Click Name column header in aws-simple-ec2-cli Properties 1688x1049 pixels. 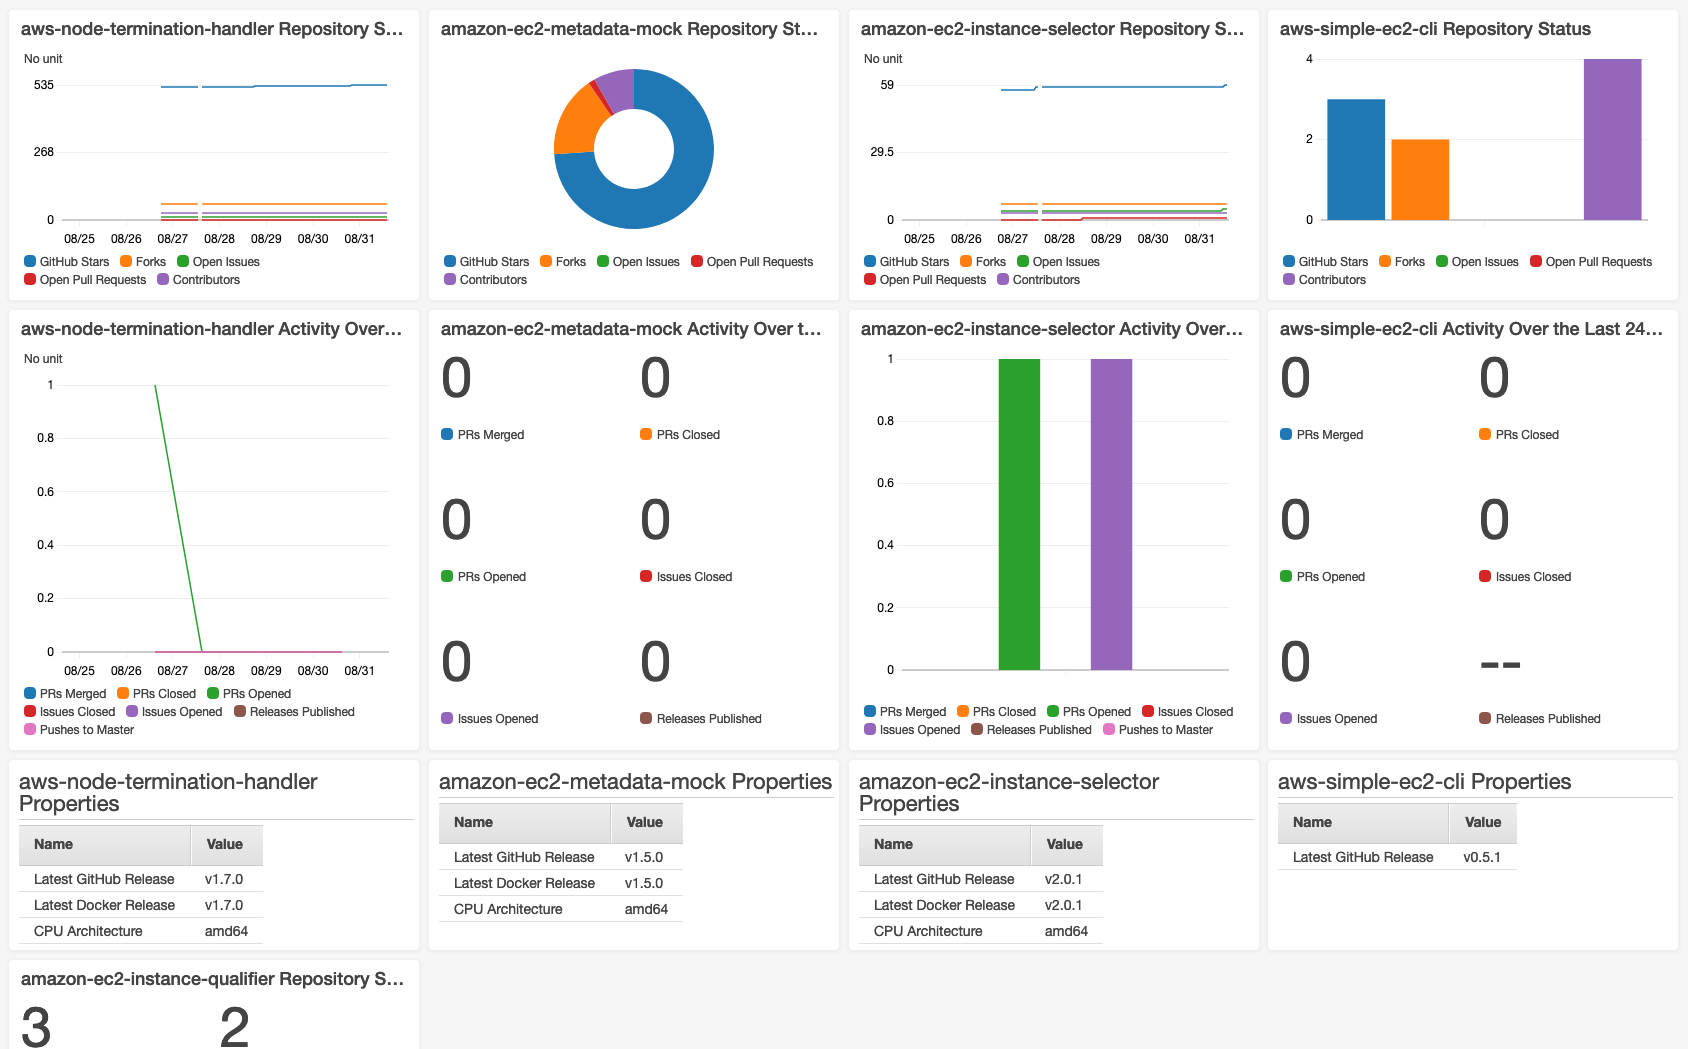click(1363, 822)
